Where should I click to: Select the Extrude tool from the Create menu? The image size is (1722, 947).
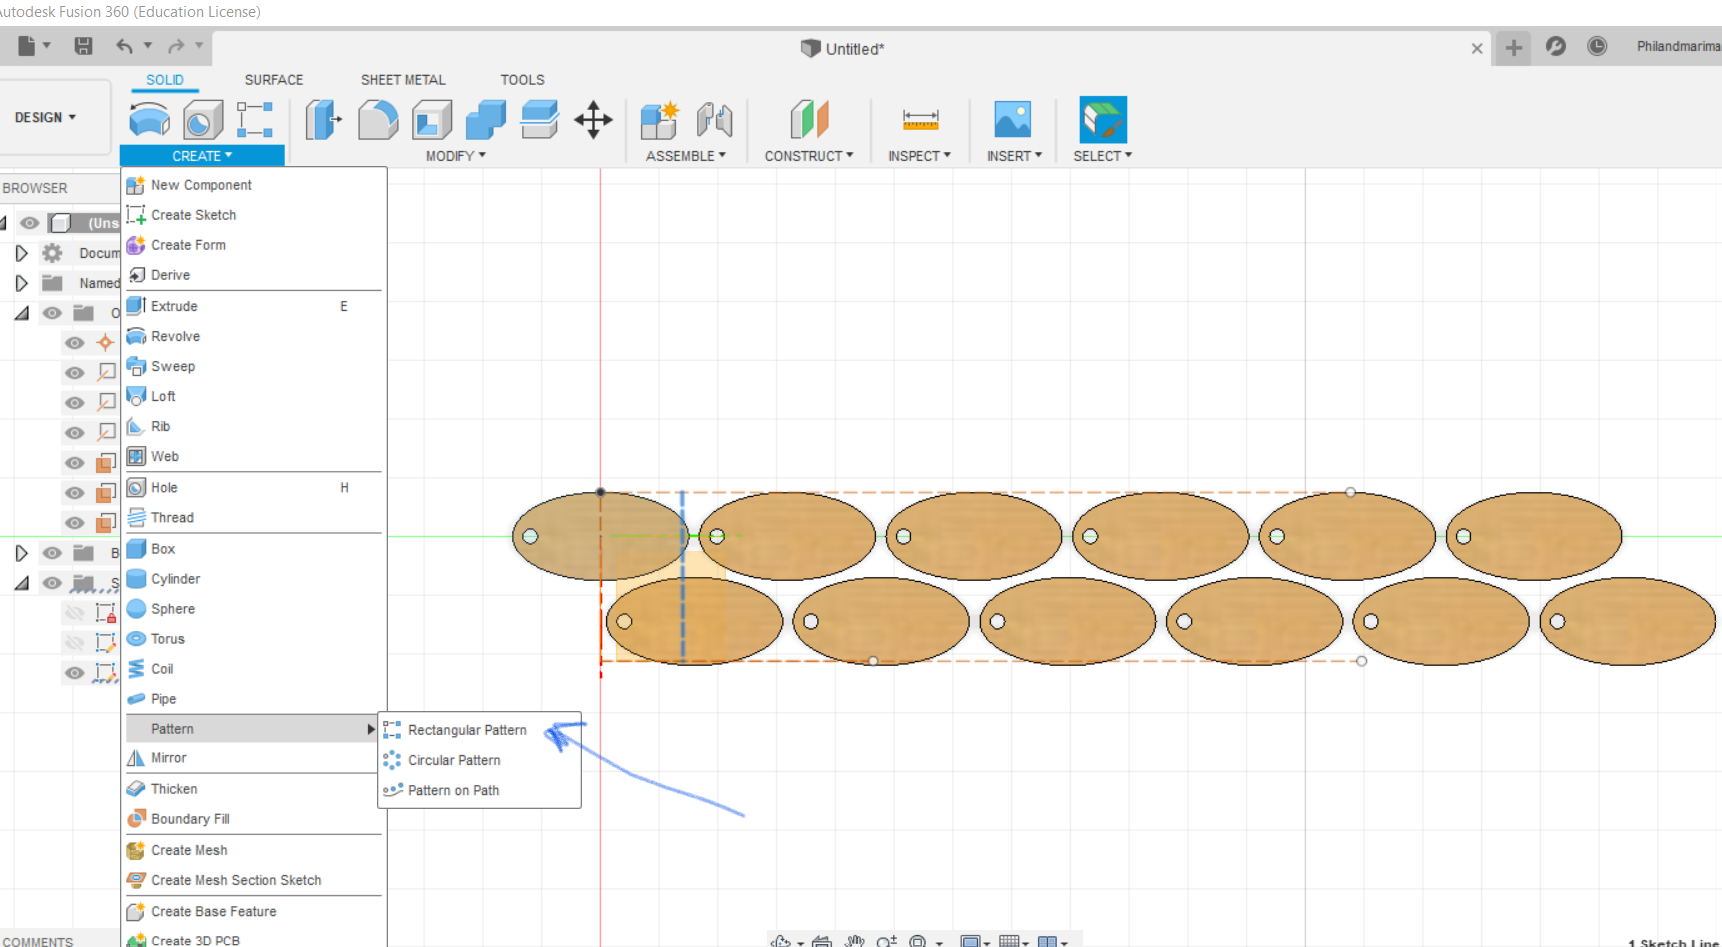coord(175,306)
